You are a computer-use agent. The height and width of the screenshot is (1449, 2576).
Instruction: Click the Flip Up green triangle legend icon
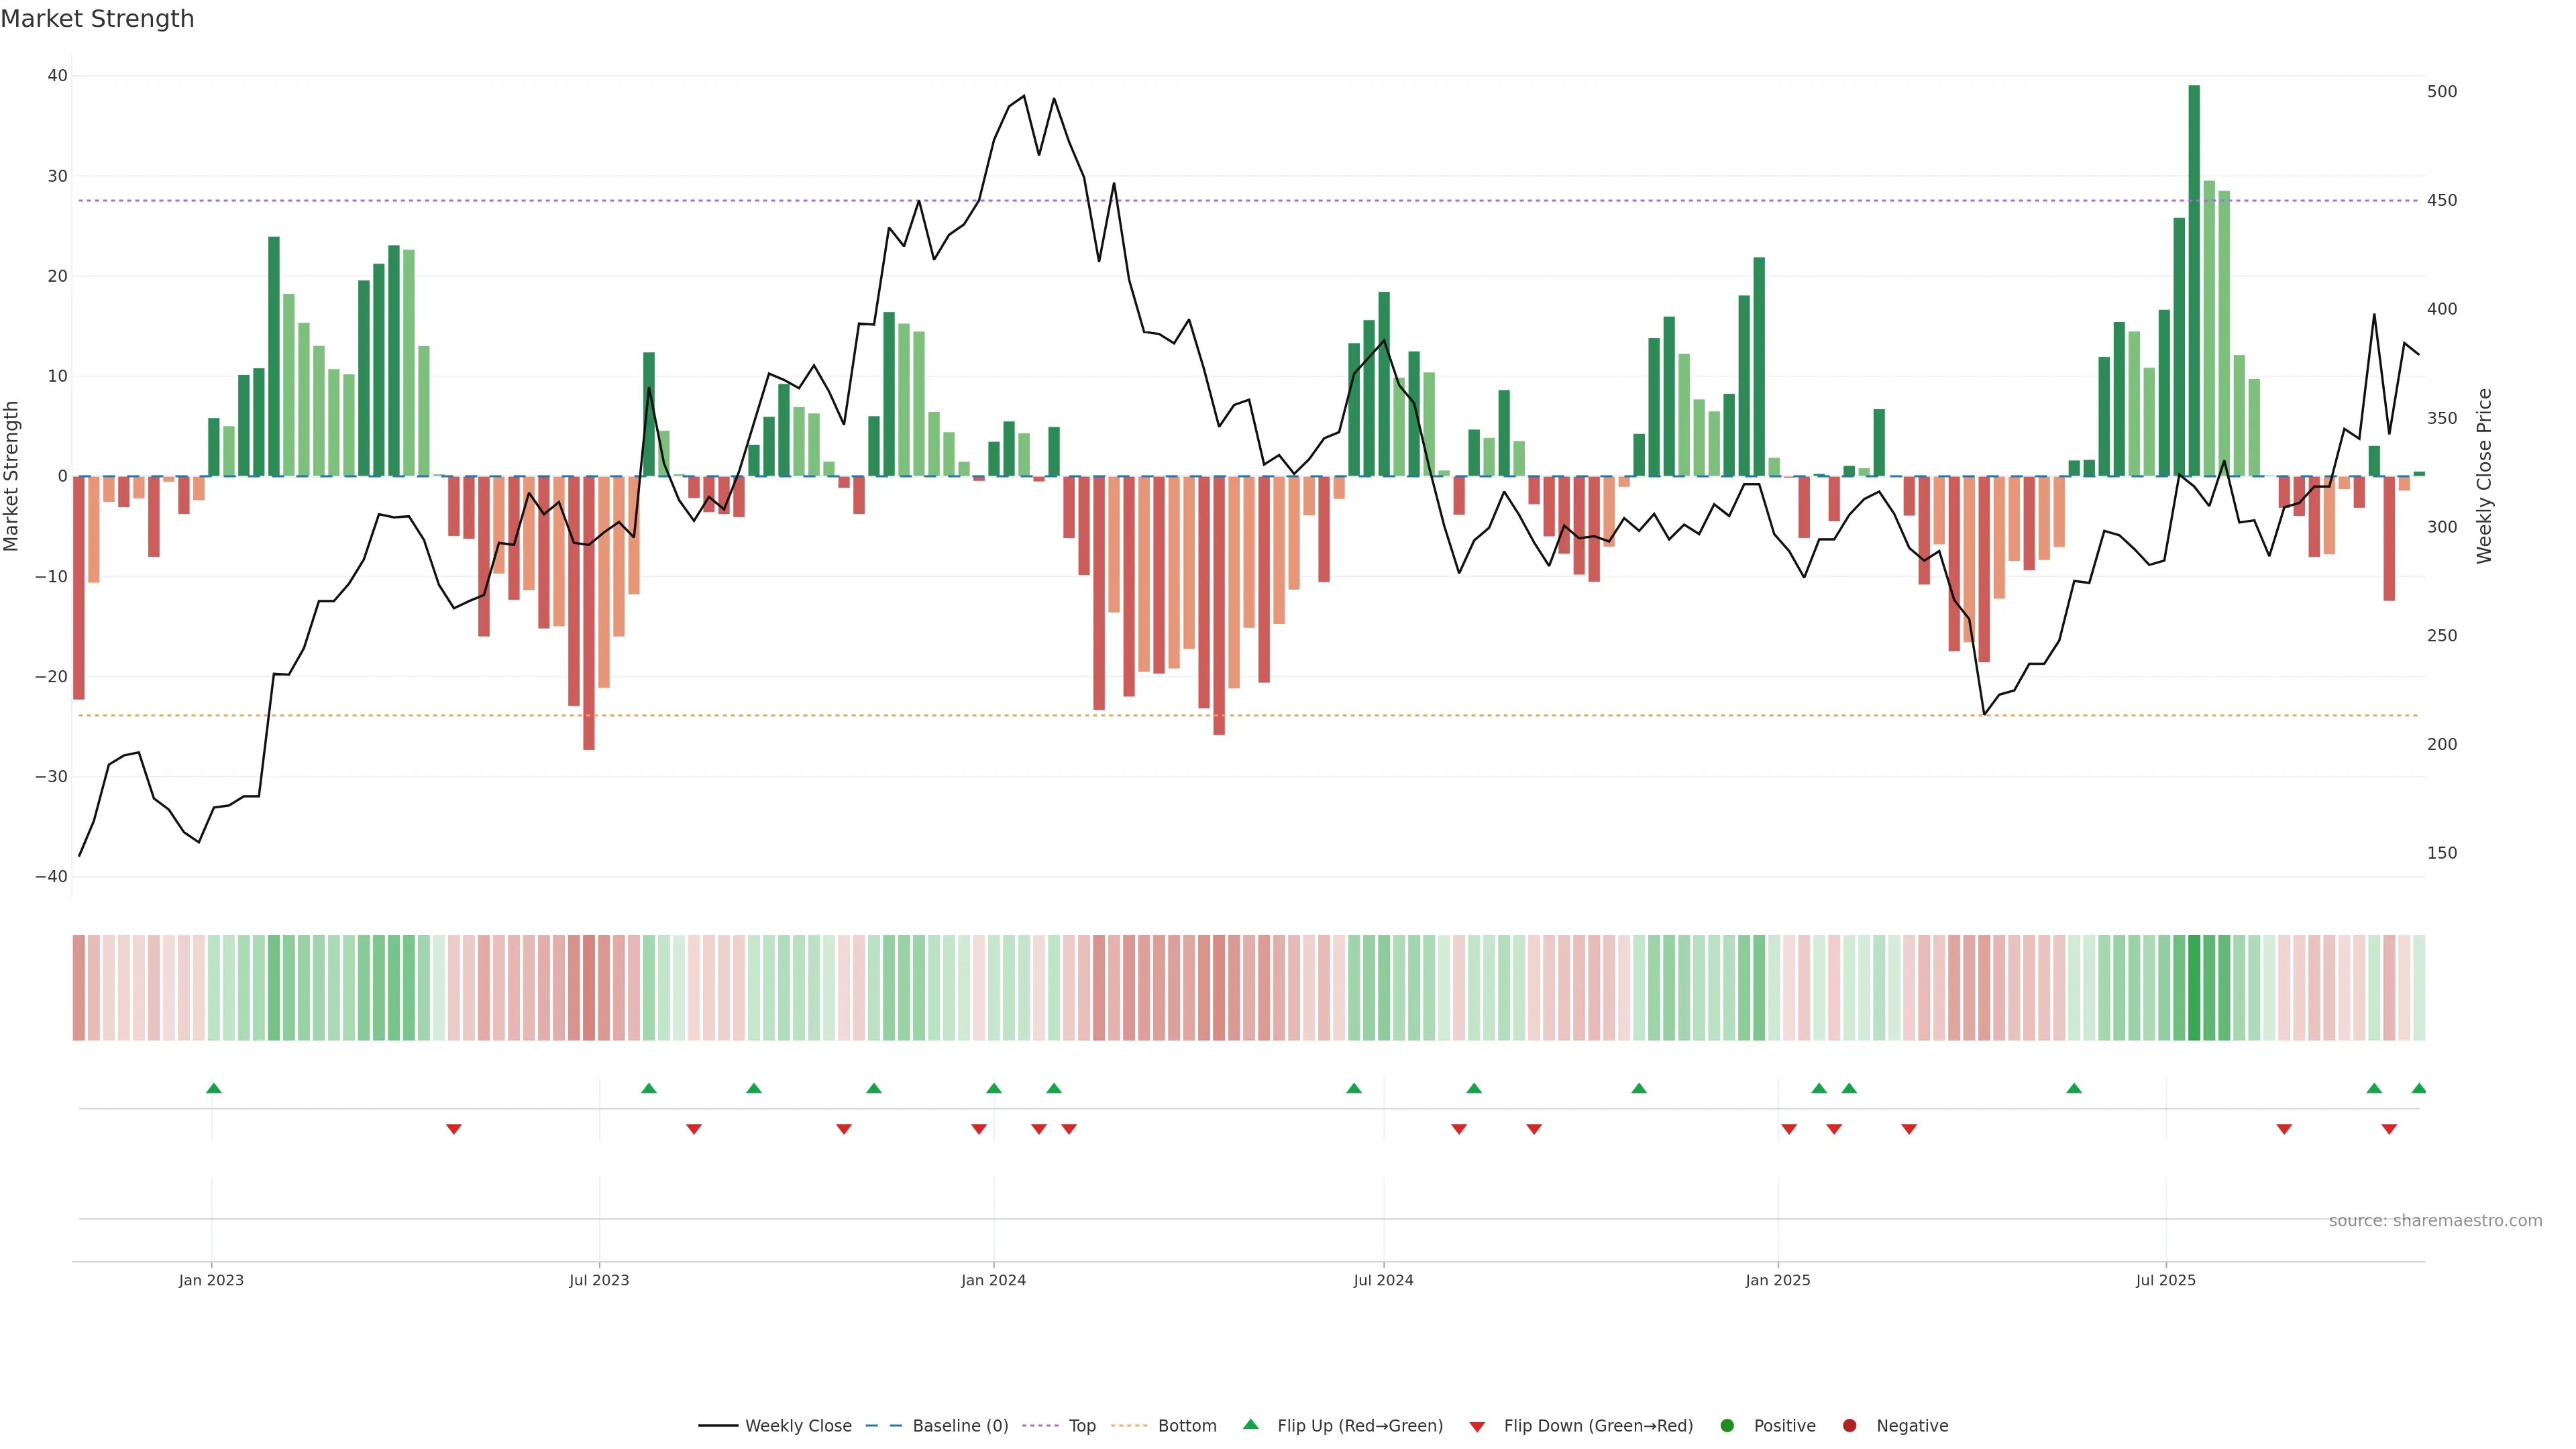[1250, 1425]
